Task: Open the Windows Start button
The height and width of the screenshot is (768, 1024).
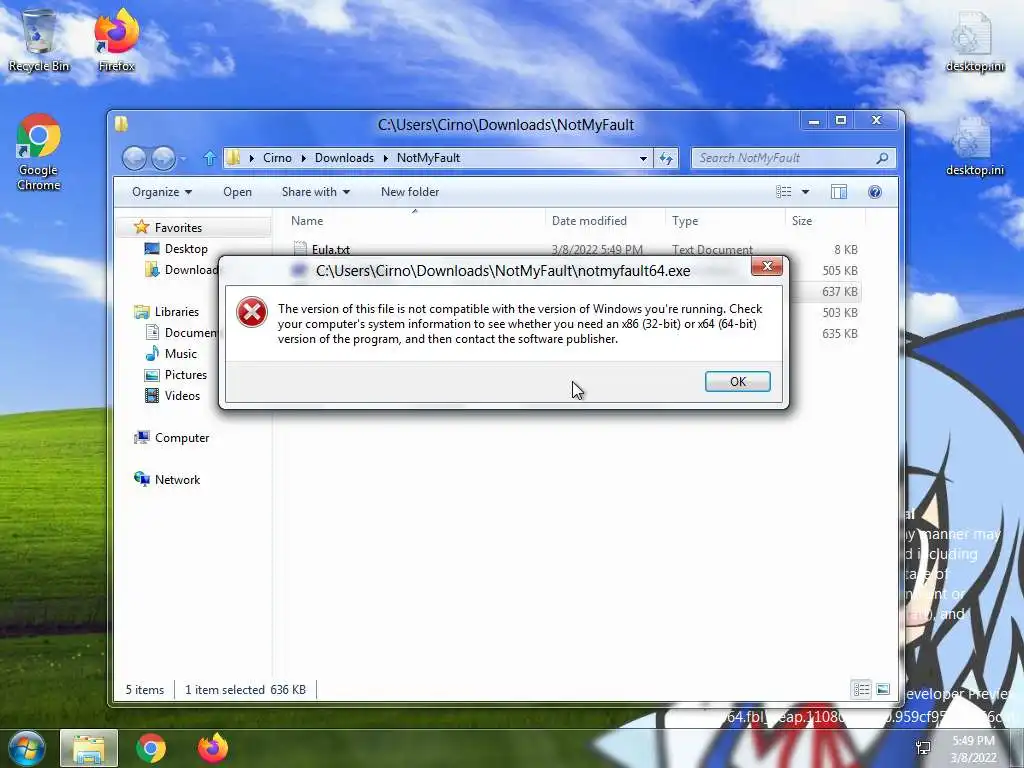Action: pos(26,748)
